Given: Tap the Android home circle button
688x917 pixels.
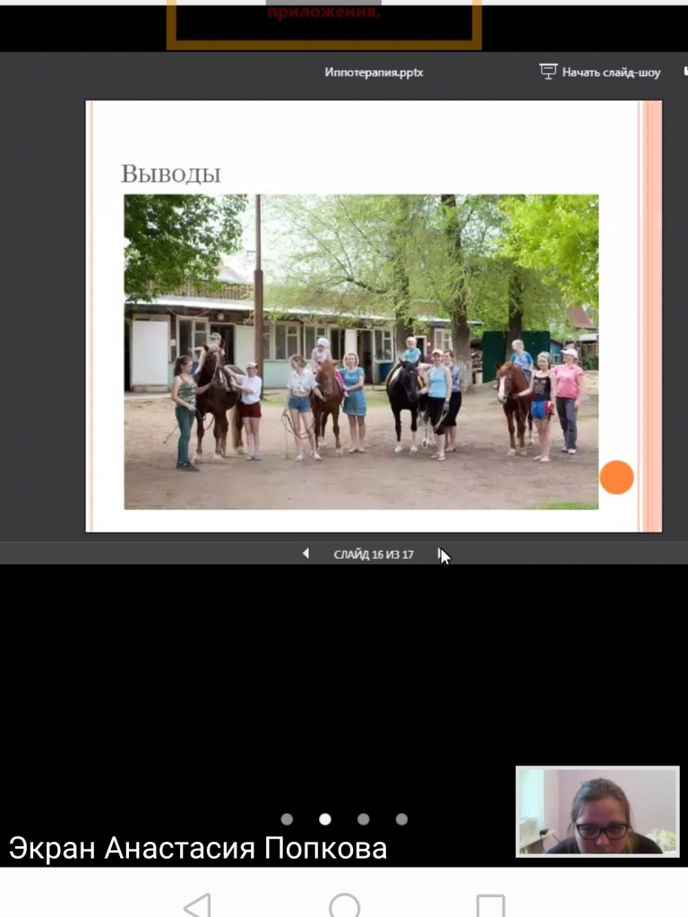Looking at the screenshot, I should coord(344,905).
